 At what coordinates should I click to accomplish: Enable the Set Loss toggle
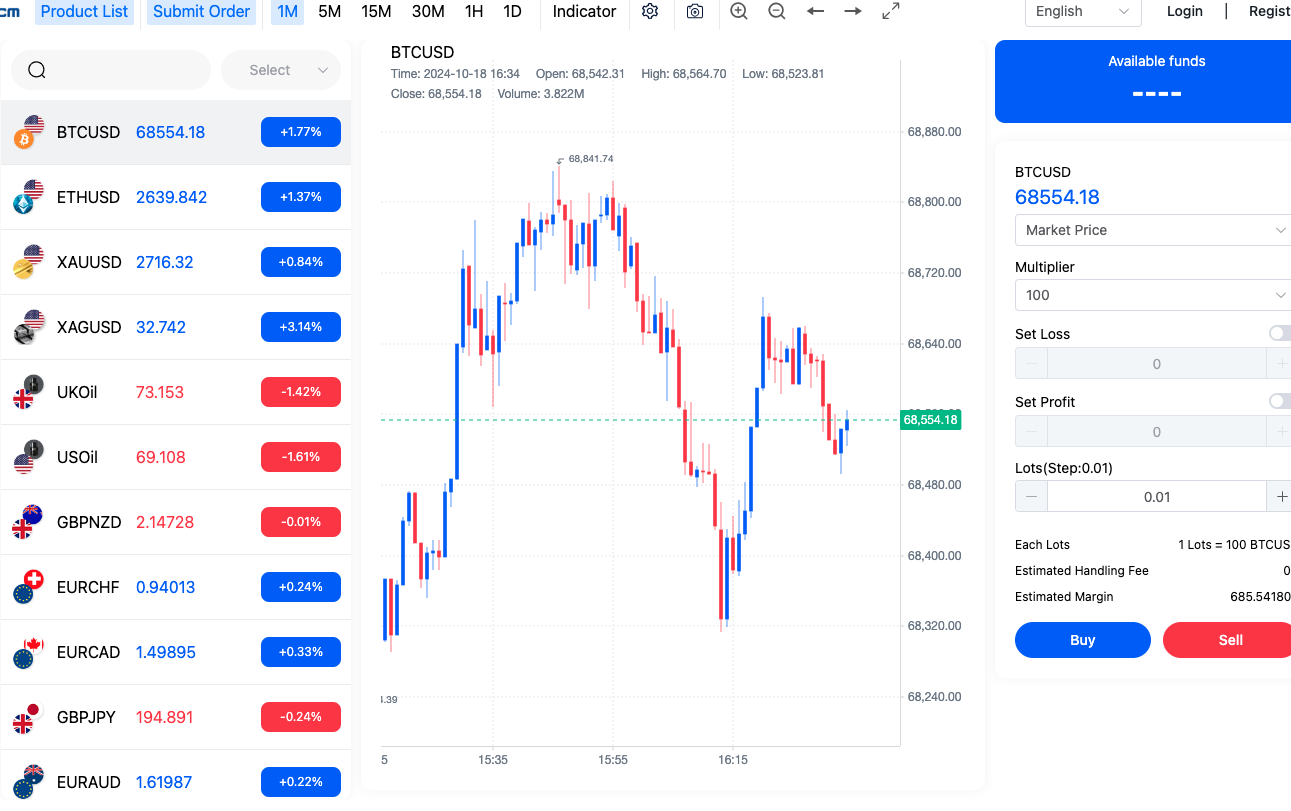pyautogui.click(x=1279, y=333)
